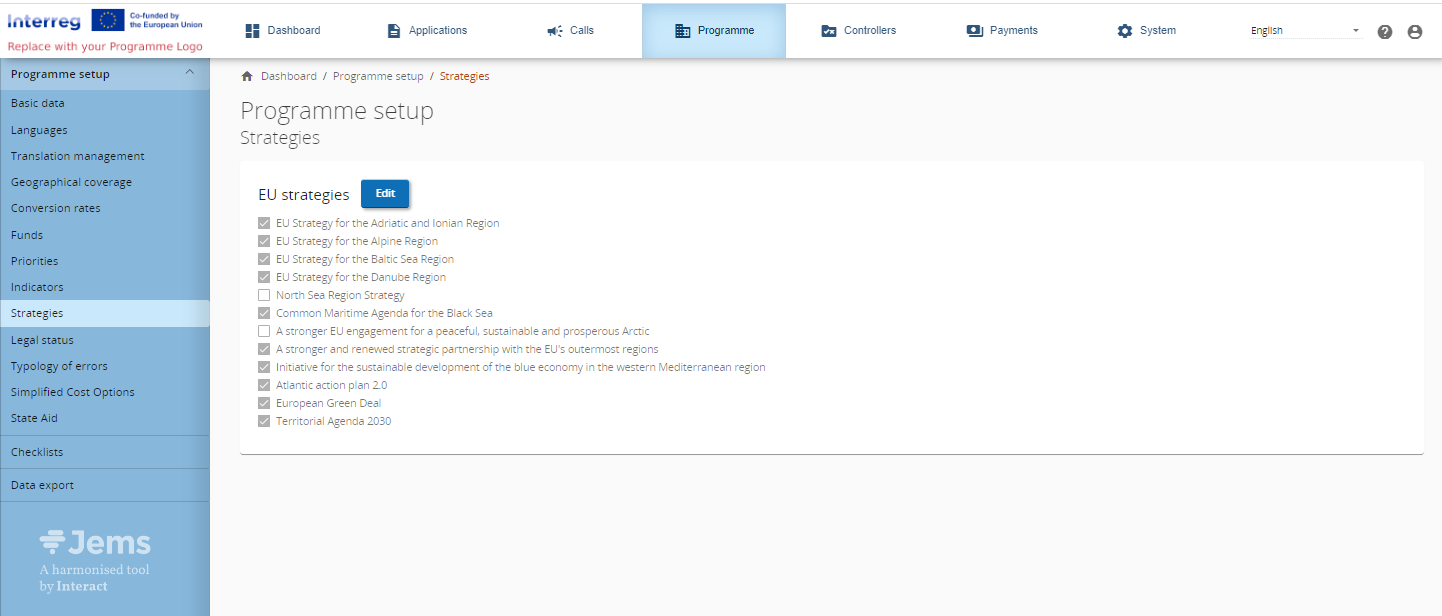
Task: Click the Dashboard grid icon in top navigation
Action: [x=253, y=31]
